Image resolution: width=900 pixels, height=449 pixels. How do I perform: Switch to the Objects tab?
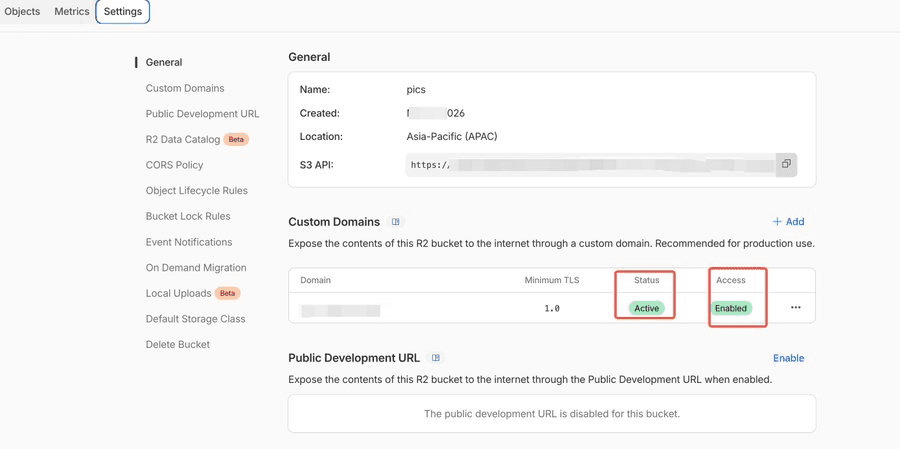(22, 11)
